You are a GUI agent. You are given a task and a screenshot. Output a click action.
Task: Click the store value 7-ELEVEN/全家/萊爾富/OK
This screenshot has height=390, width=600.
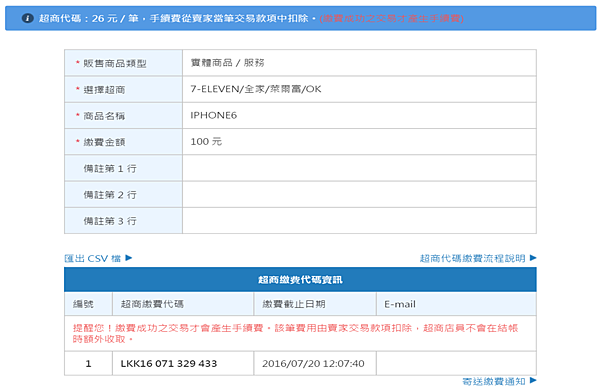tap(256, 89)
